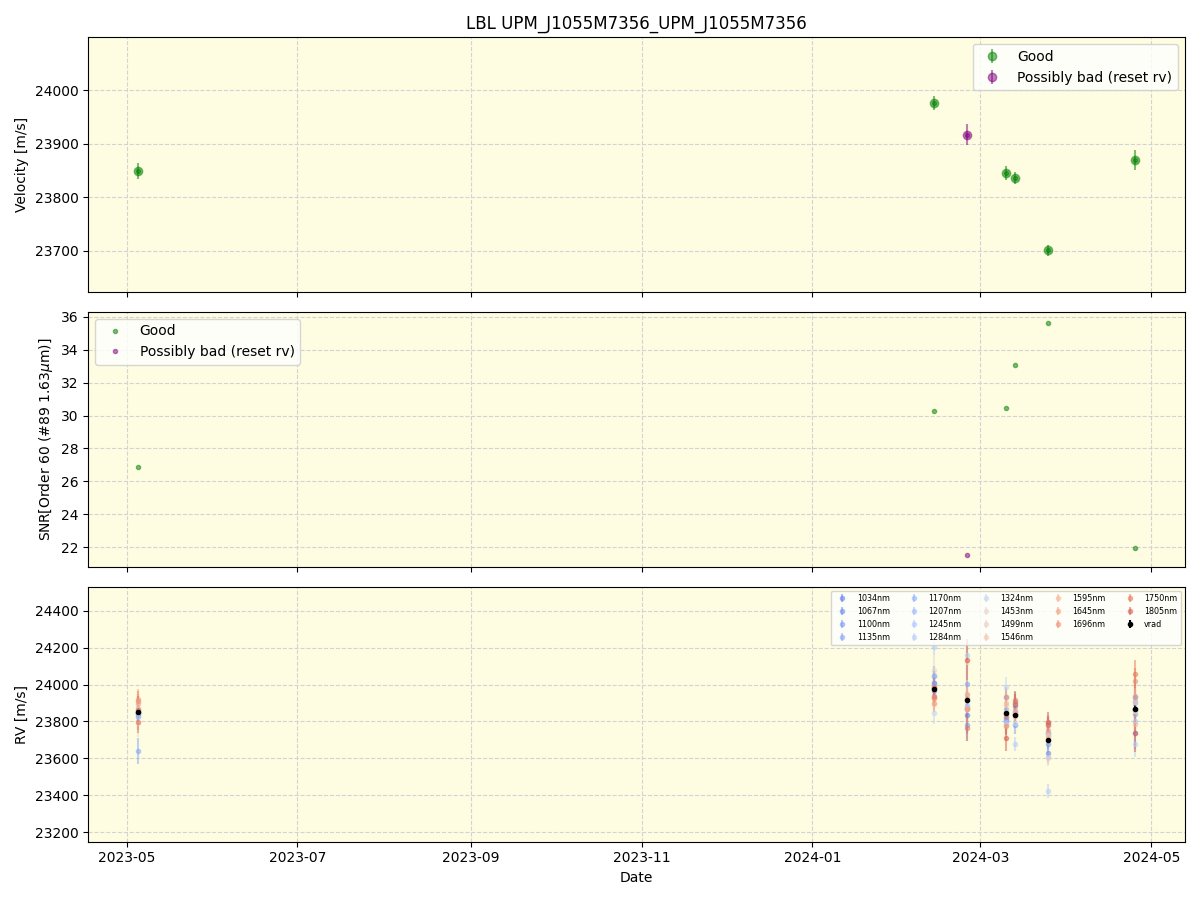This screenshot has height=900, width=1200.
Task: Select the highest green velocity point near 23975 m/s
Action: (934, 103)
